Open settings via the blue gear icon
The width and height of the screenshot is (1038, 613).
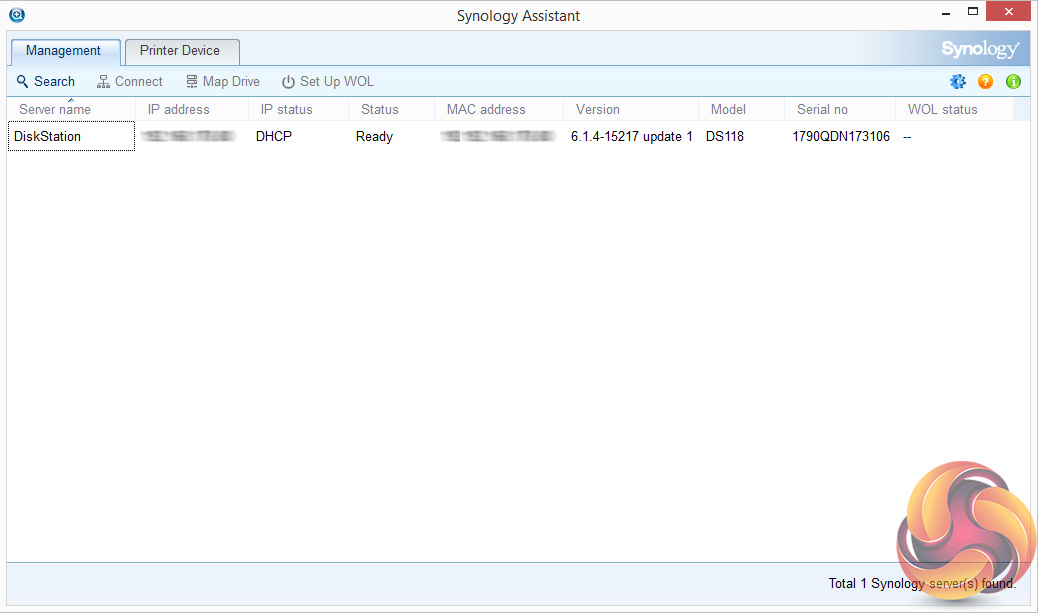pyautogui.click(x=957, y=81)
